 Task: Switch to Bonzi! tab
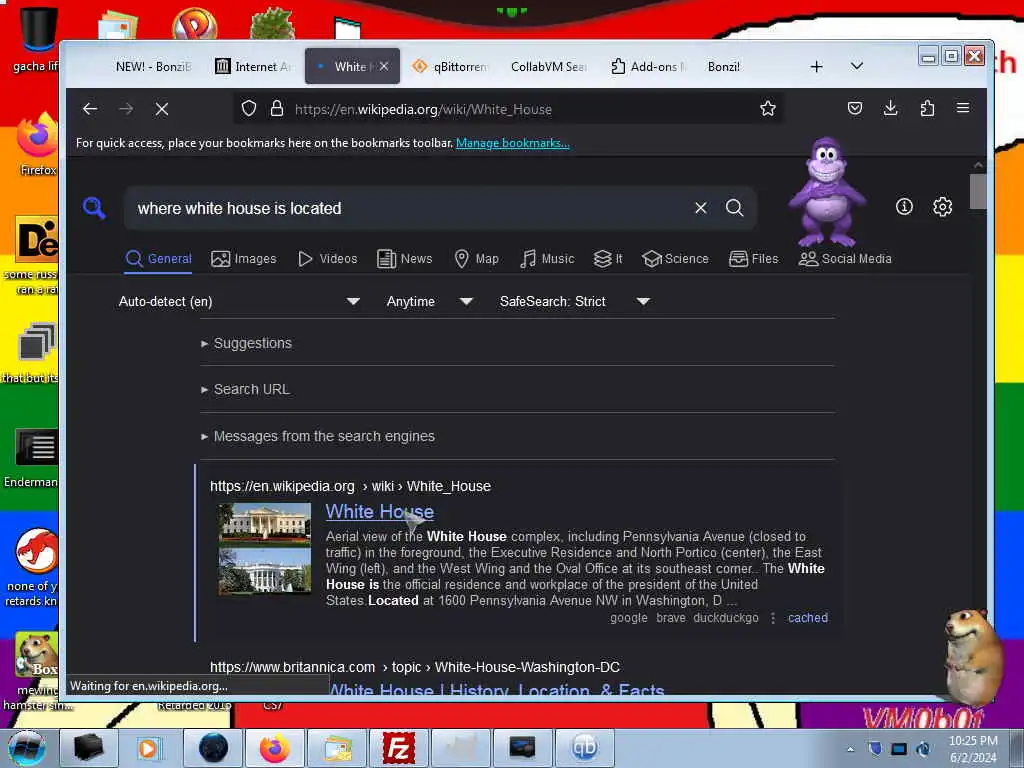[x=724, y=67]
